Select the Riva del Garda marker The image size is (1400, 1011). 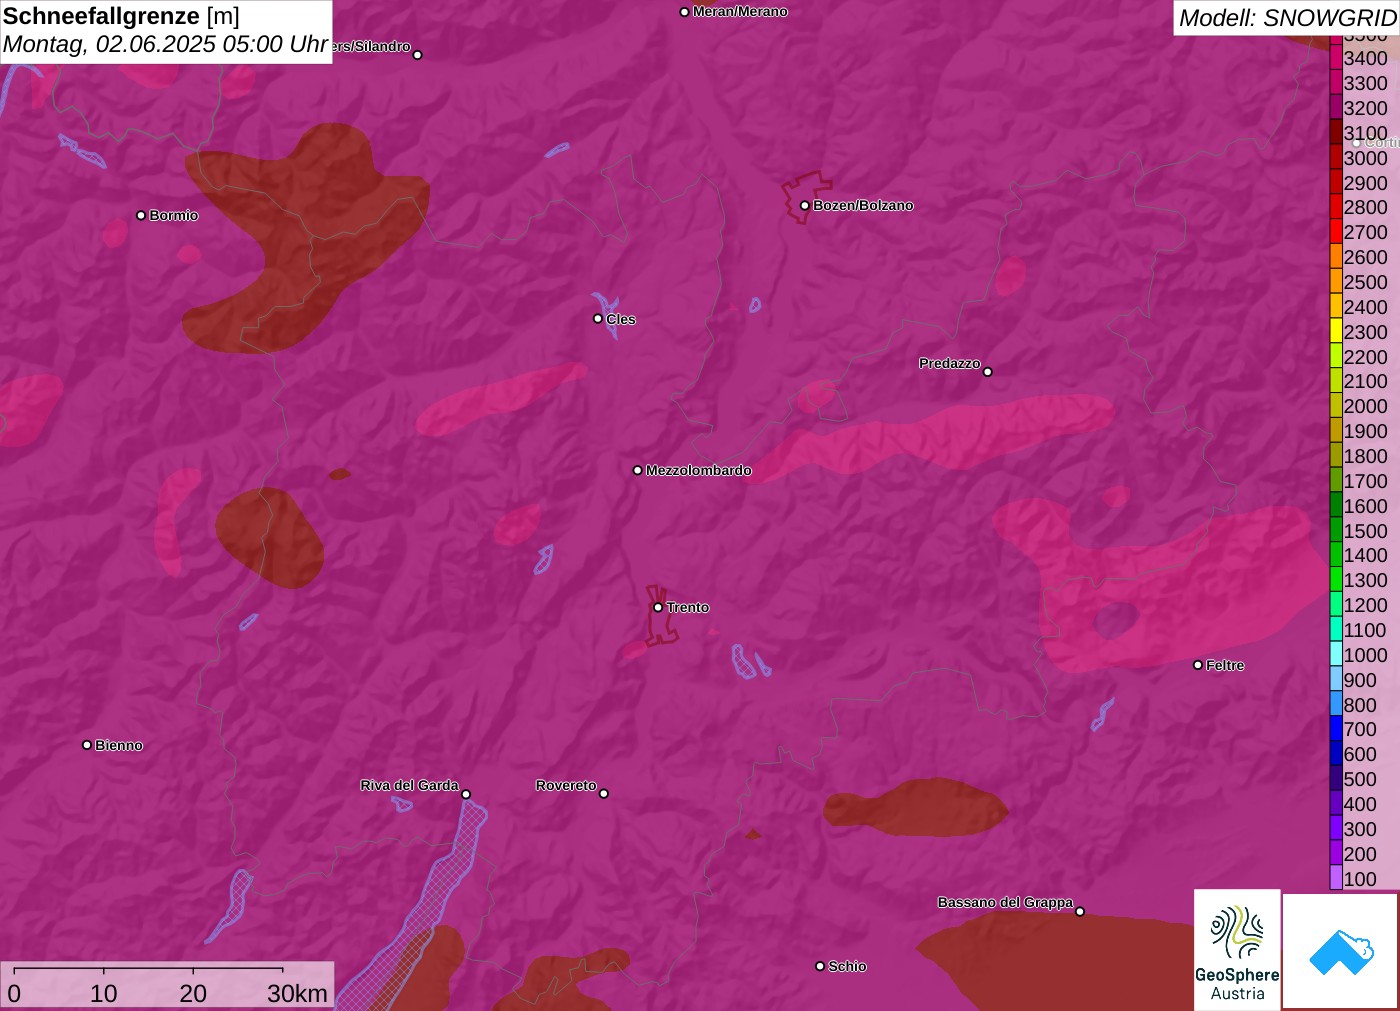[x=466, y=794]
